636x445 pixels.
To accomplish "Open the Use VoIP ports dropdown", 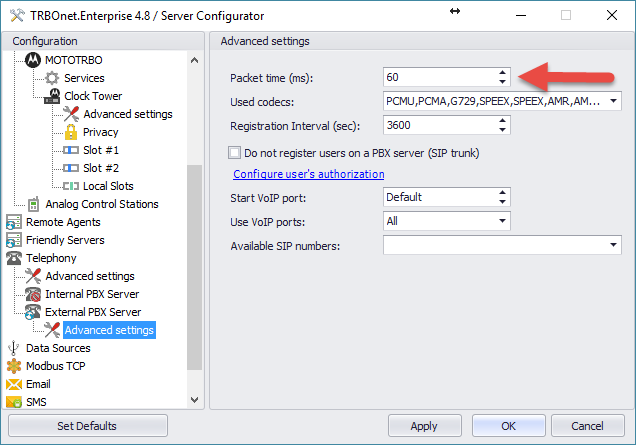I will [502, 221].
